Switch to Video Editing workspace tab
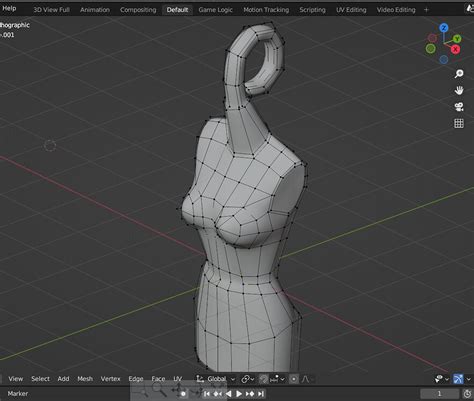 [396, 10]
